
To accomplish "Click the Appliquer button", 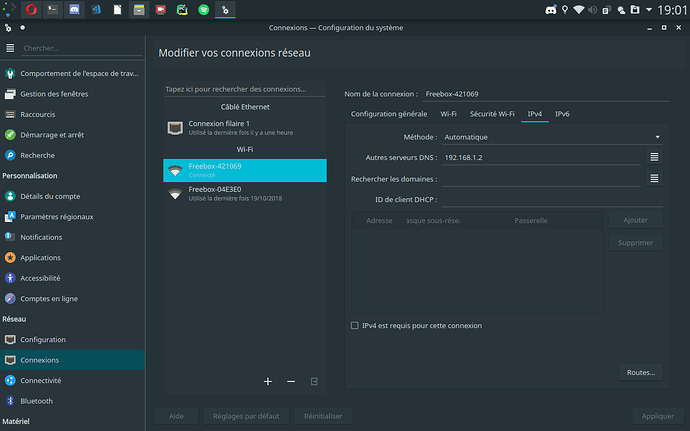I will pyautogui.click(x=657, y=416).
